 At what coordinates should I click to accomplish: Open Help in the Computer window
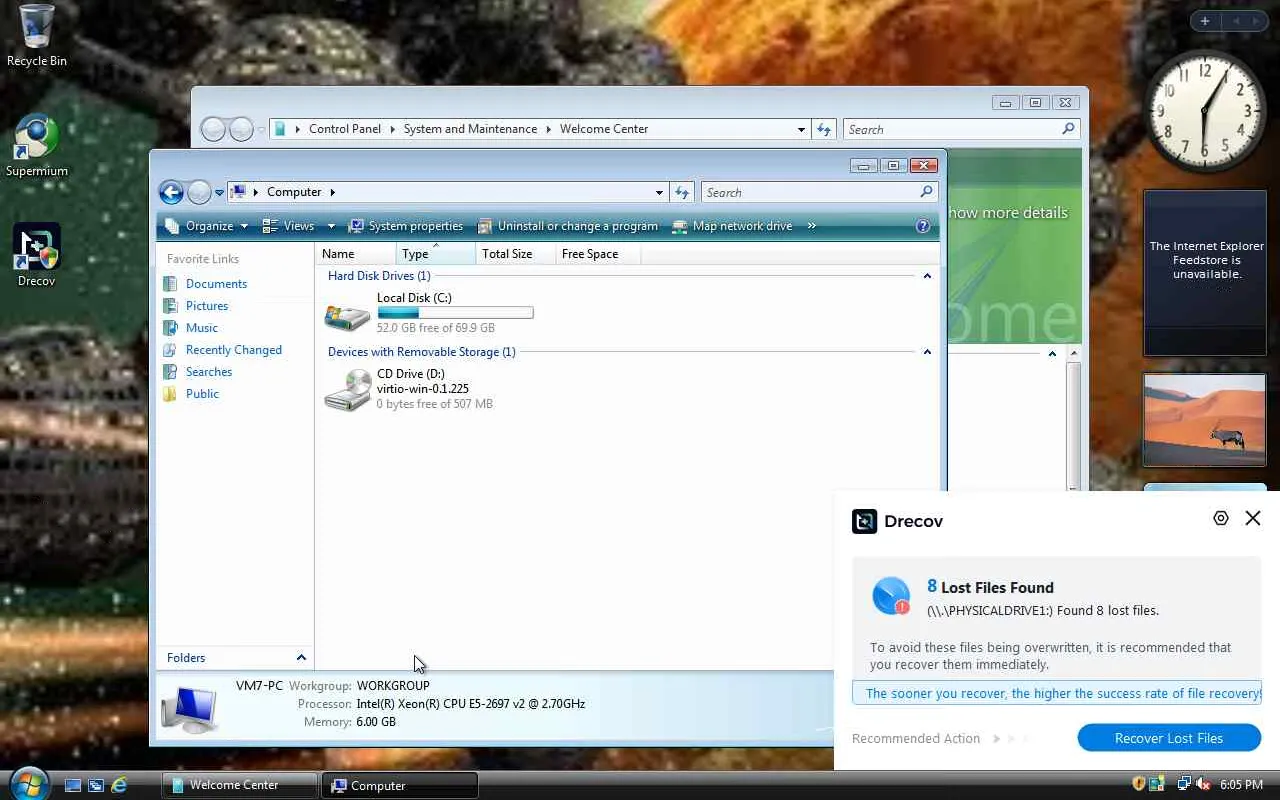point(923,226)
